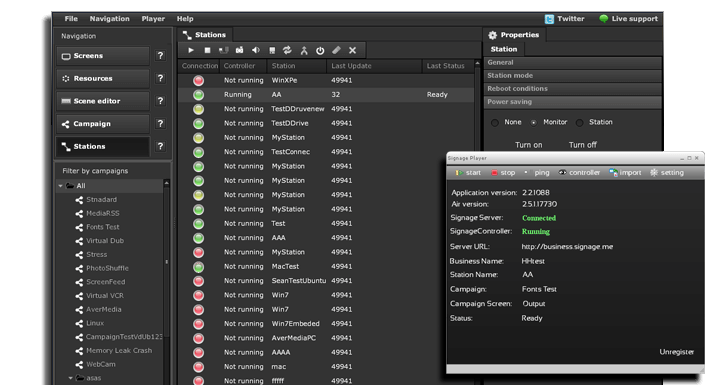Image resolution: width=711 pixels, height=385 pixels.
Task: Open the Navigation menu
Action: point(109,19)
